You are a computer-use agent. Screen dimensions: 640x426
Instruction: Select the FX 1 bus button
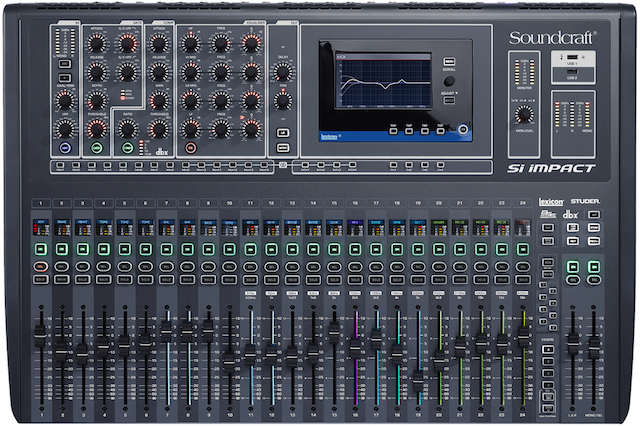(x=393, y=165)
